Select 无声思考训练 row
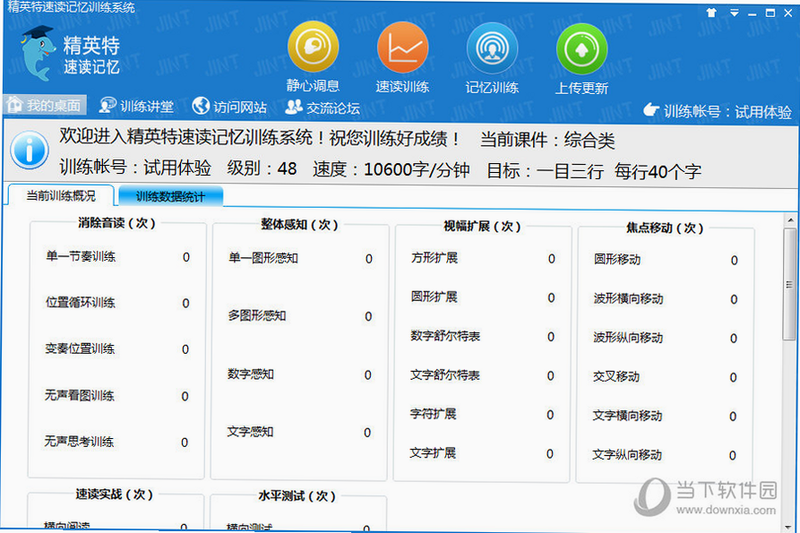800x533 pixels. click(x=116, y=442)
